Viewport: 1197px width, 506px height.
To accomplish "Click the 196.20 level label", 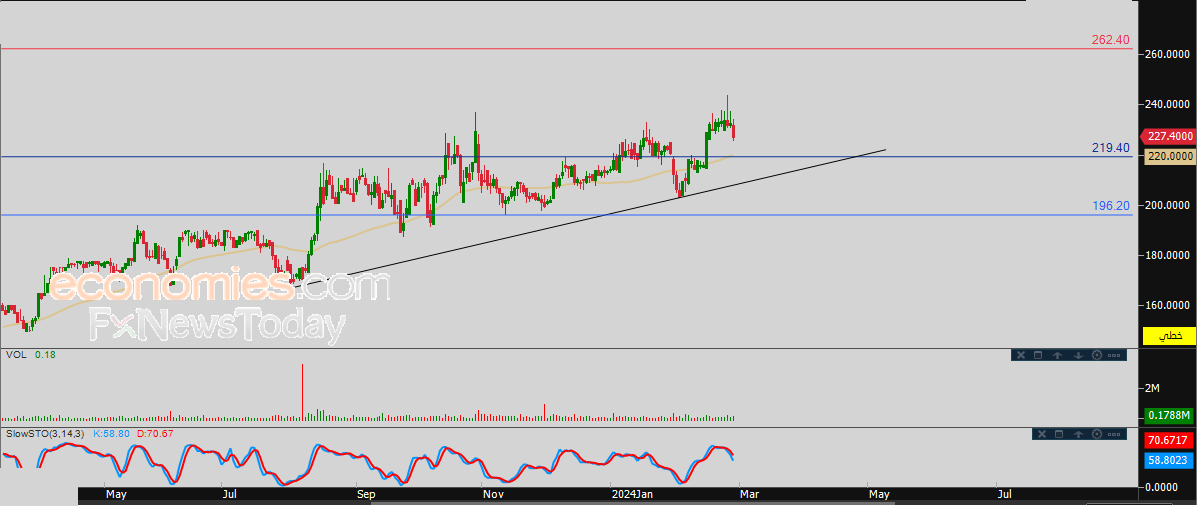I will (1110, 206).
